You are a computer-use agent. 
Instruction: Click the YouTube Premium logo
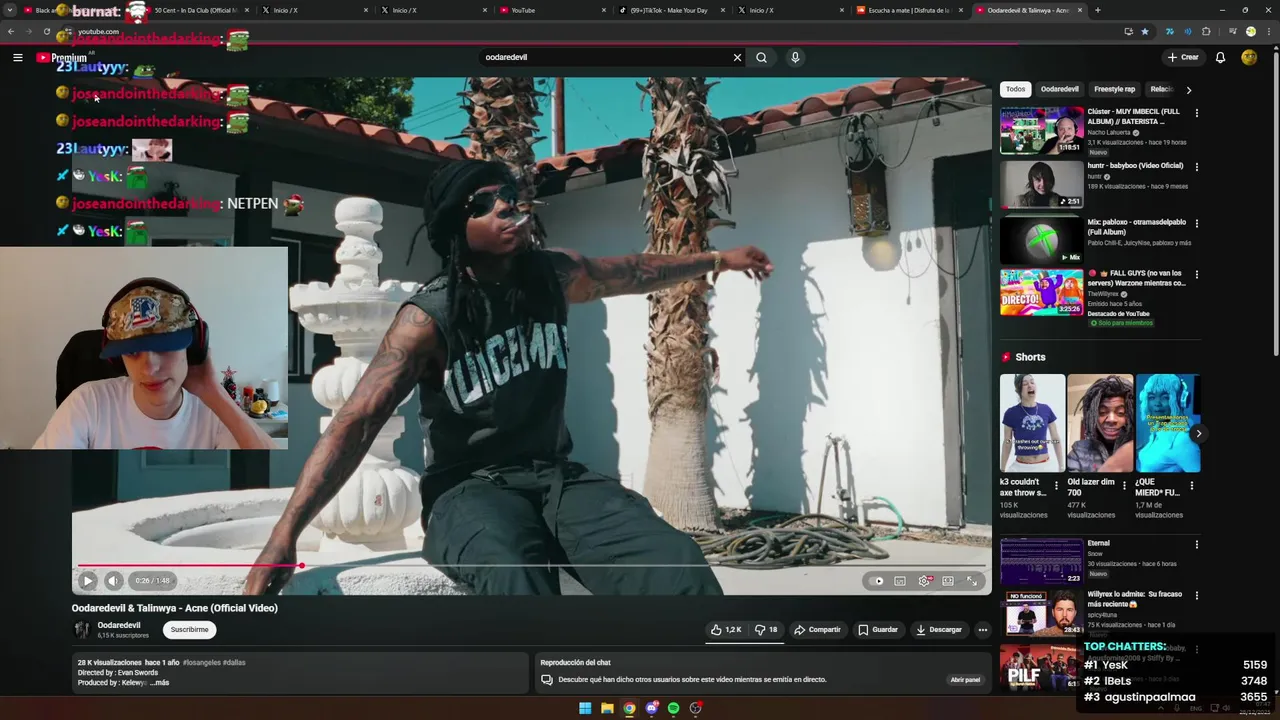(x=62, y=57)
